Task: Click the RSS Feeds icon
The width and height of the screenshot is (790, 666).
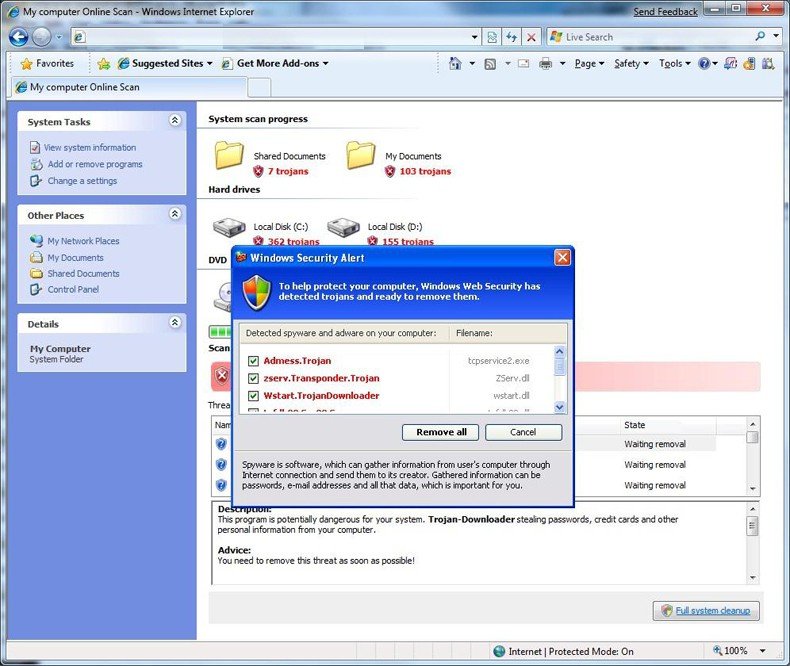Action: [x=490, y=64]
